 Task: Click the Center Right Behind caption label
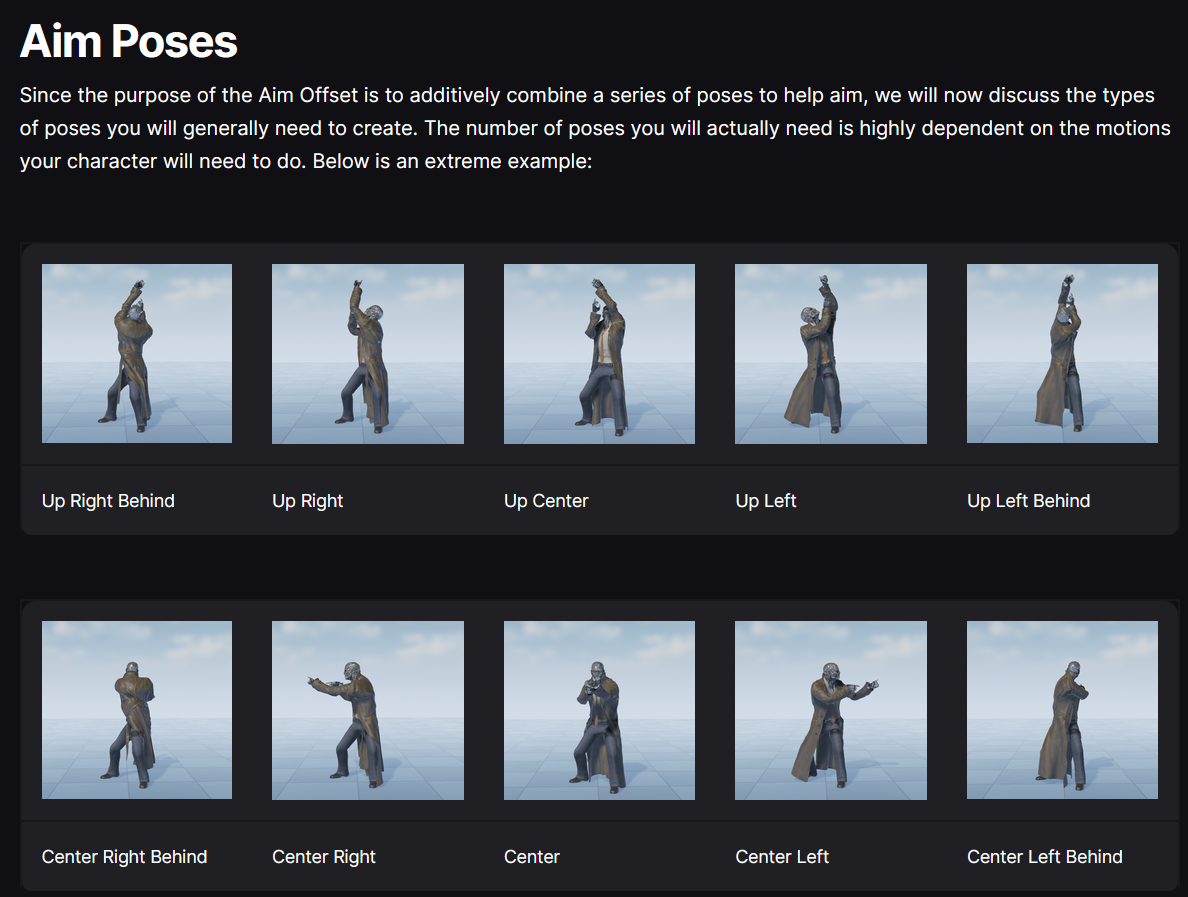click(124, 857)
